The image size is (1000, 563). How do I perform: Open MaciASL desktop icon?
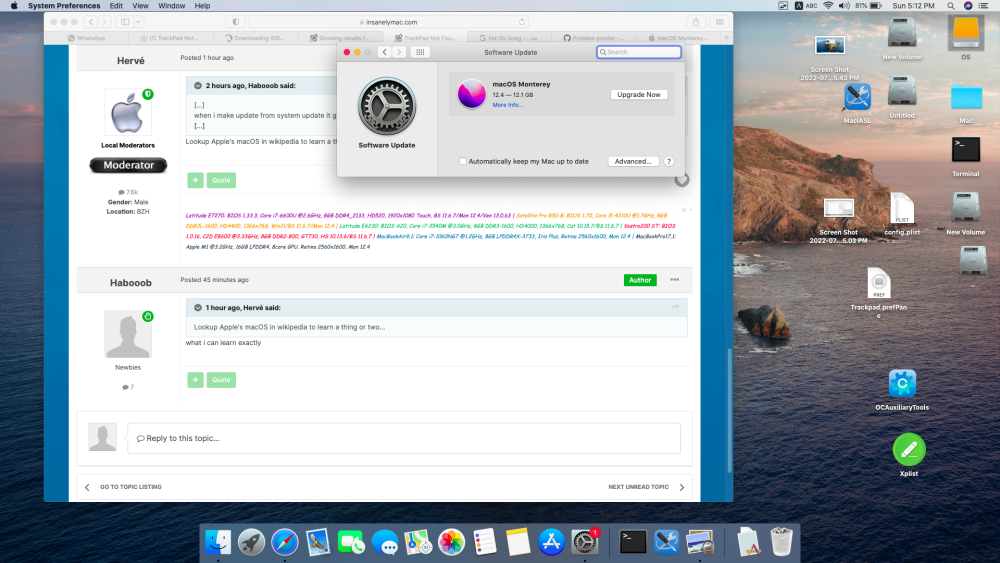[x=857, y=98]
